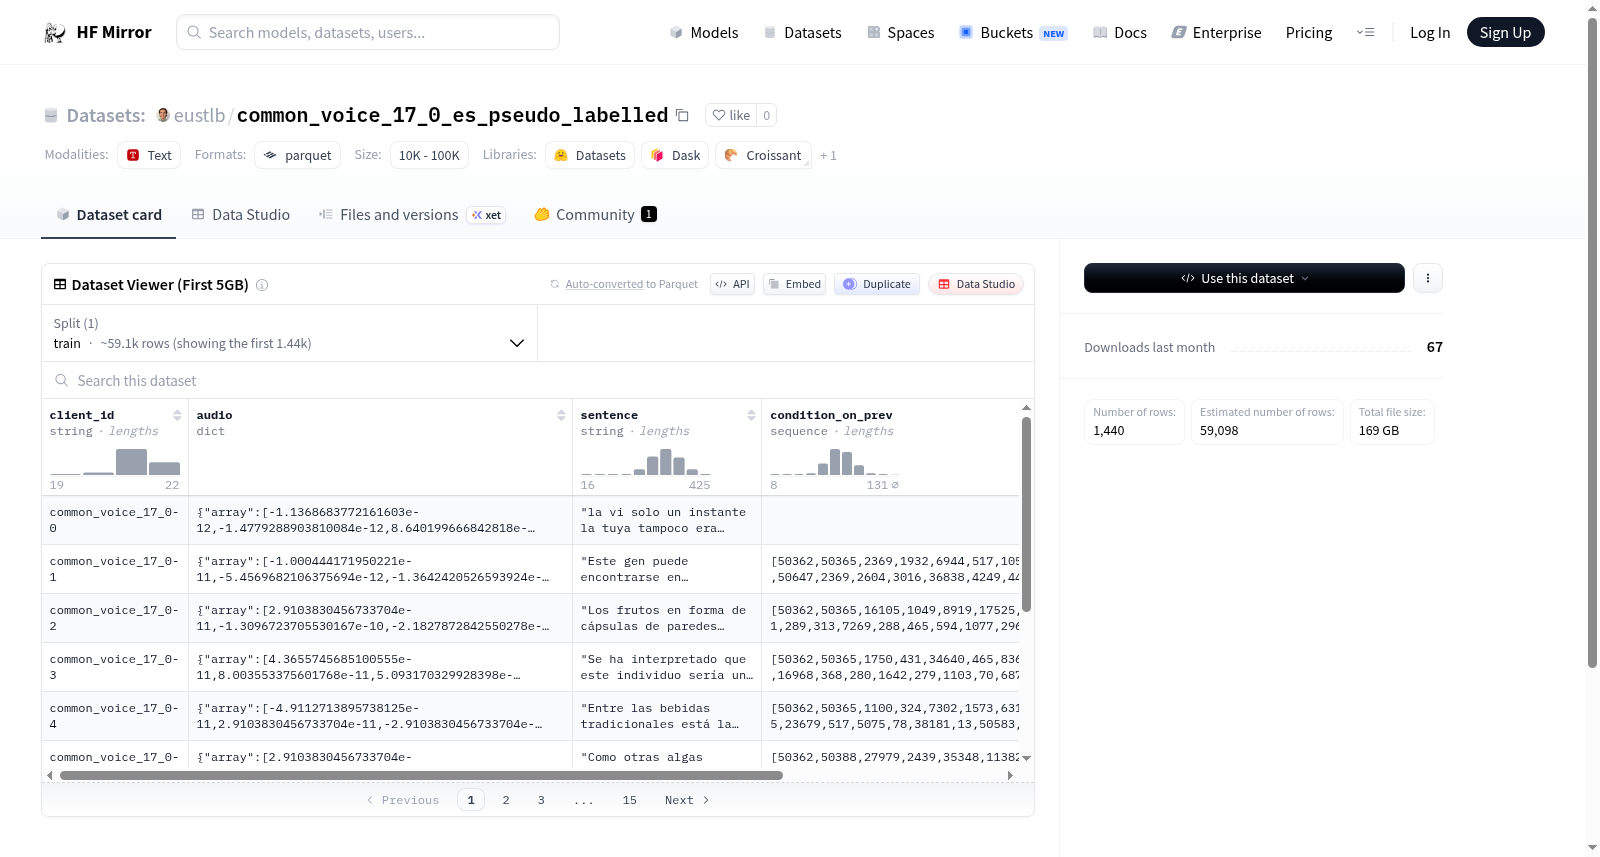Click the xet badge on Files tab

(487, 215)
